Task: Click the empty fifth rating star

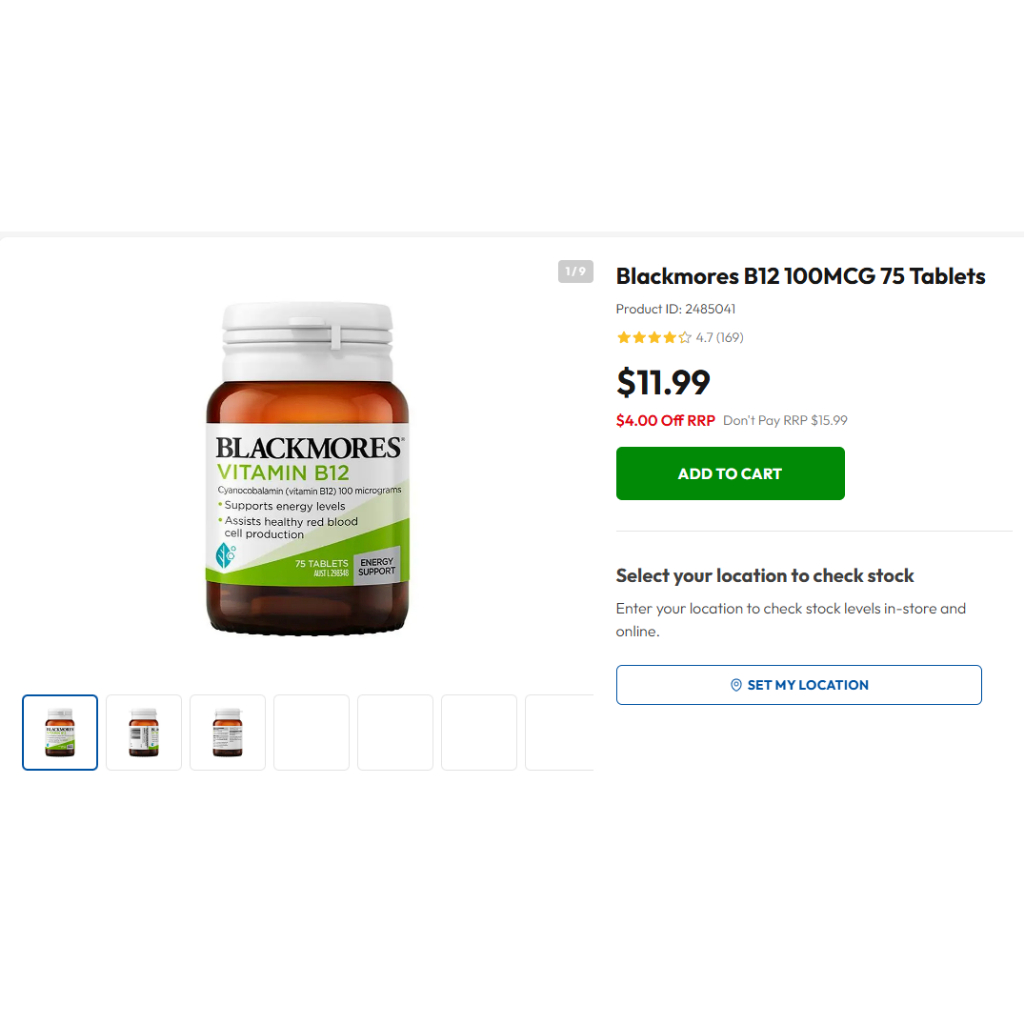Action: tap(684, 337)
